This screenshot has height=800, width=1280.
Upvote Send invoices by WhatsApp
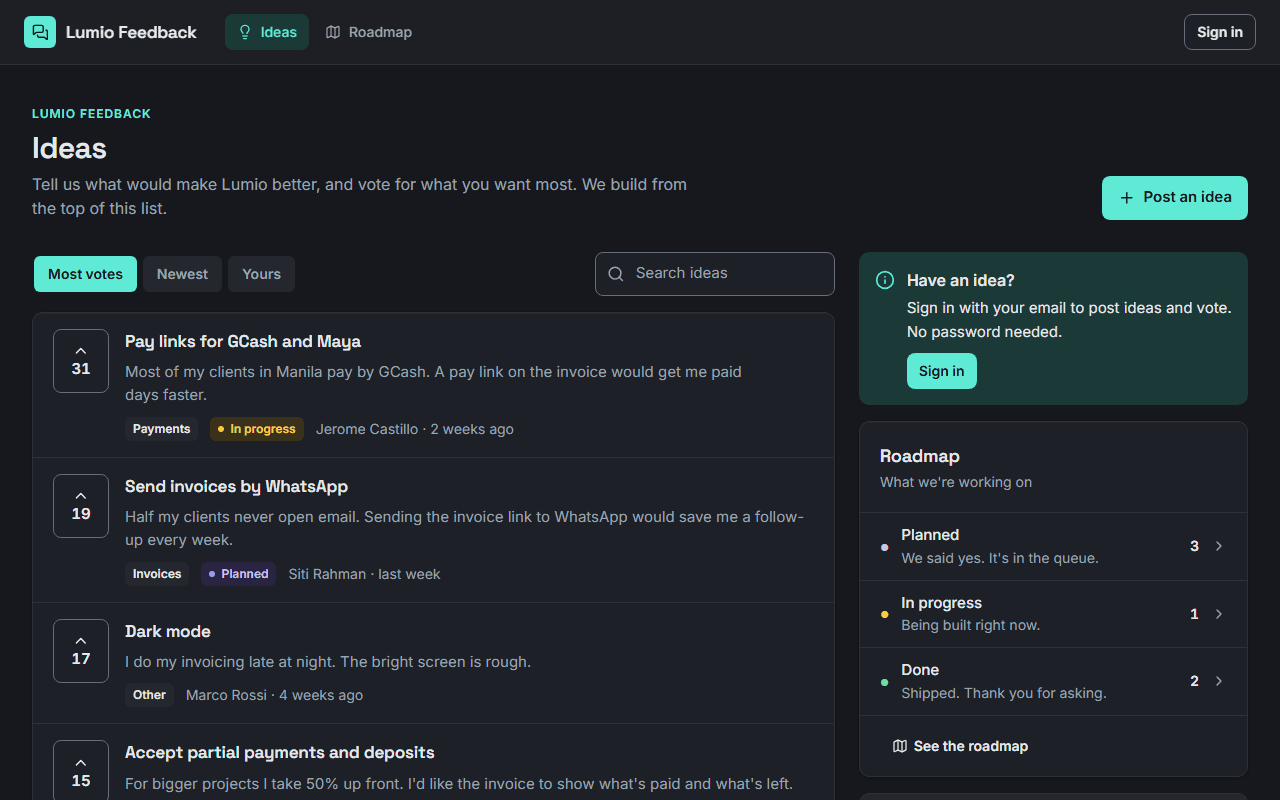click(x=81, y=506)
